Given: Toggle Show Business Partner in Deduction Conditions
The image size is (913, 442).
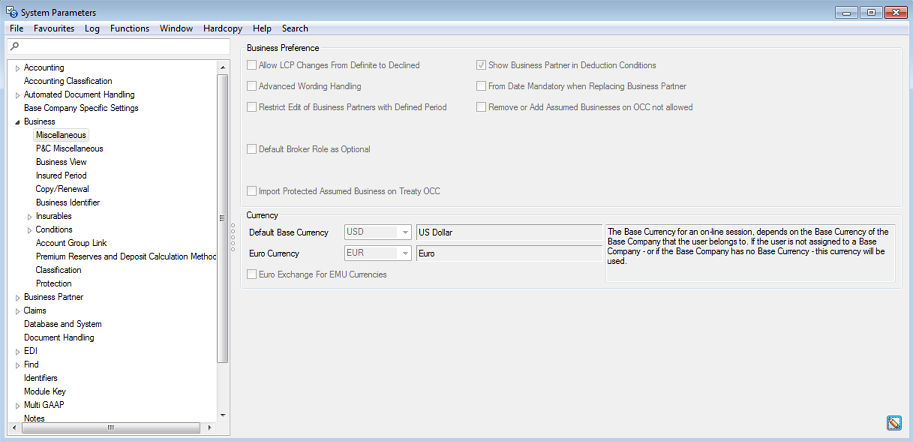Looking at the screenshot, I should point(481,65).
